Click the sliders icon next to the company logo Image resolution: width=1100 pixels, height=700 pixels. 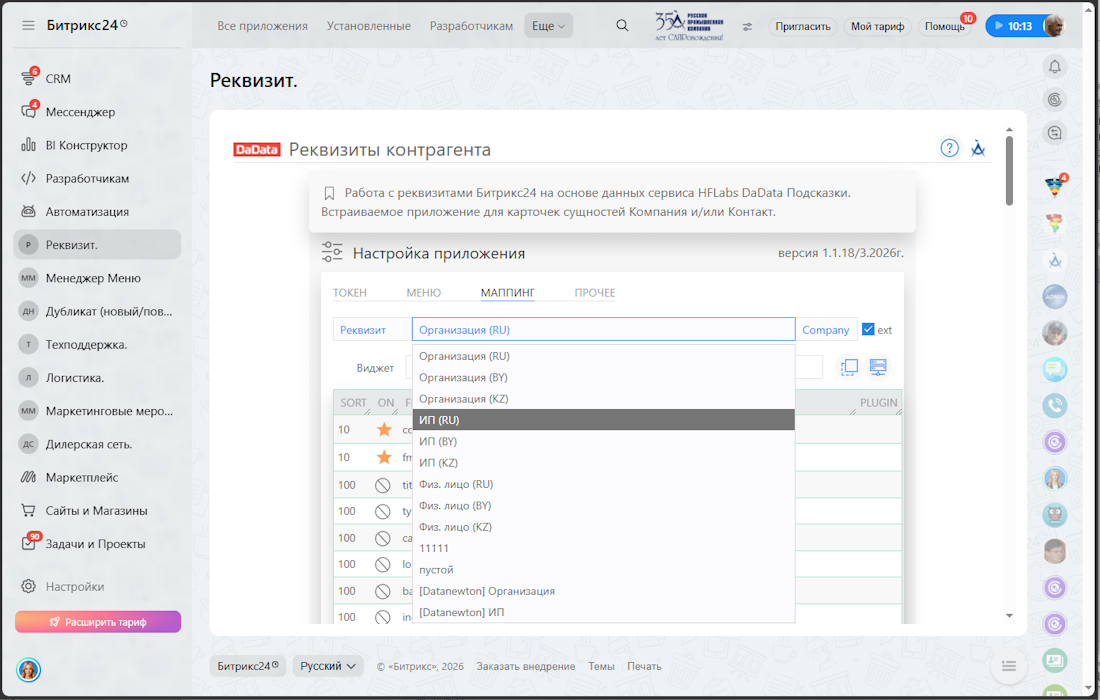(x=747, y=27)
